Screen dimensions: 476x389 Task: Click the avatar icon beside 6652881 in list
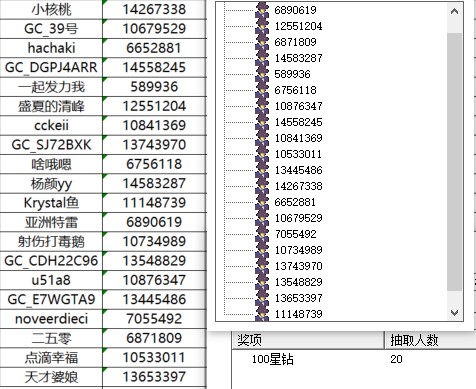click(262, 202)
